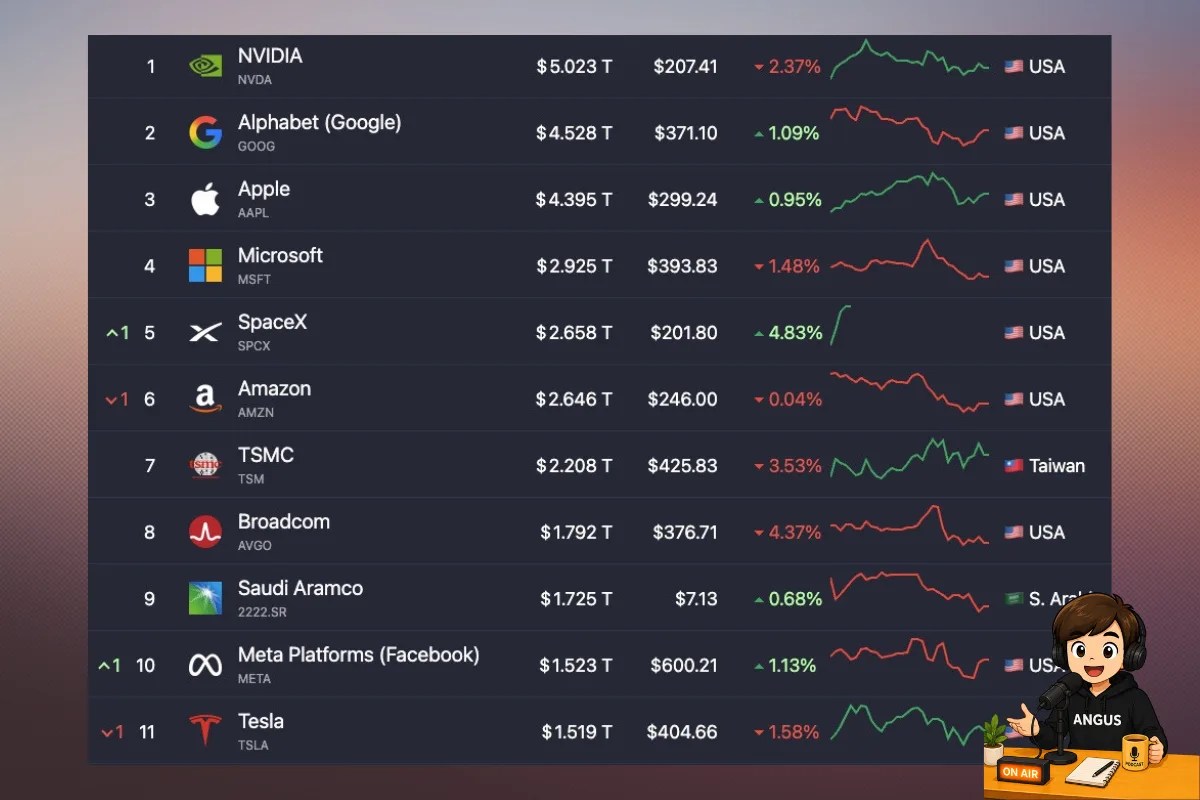Open the TSMC company link
The width and height of the screenshot is (1200, 800).
coord(266,455)
